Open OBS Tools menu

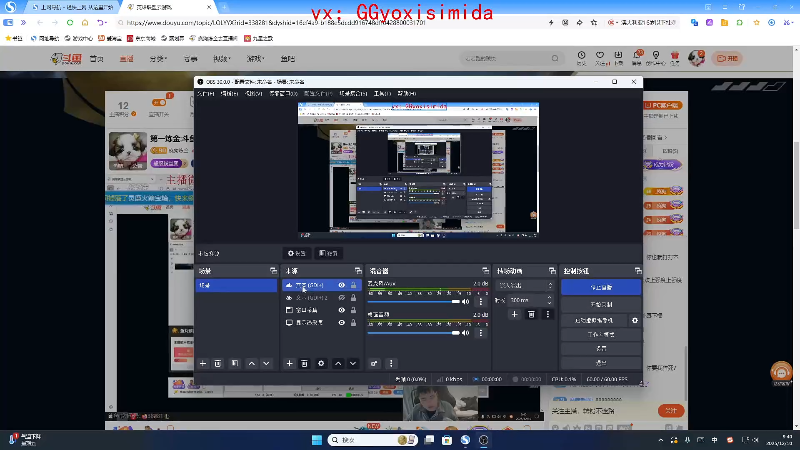point(382,93)
